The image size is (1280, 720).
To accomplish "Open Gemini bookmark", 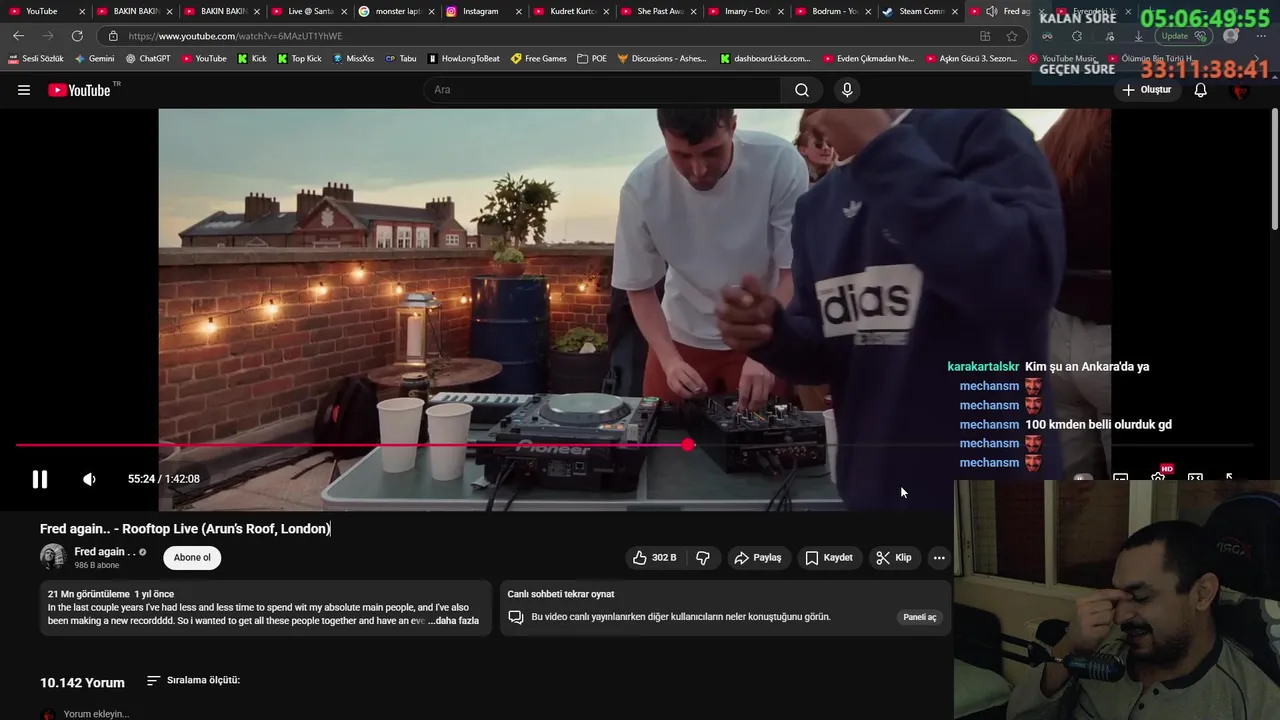I will click(94, 59).
